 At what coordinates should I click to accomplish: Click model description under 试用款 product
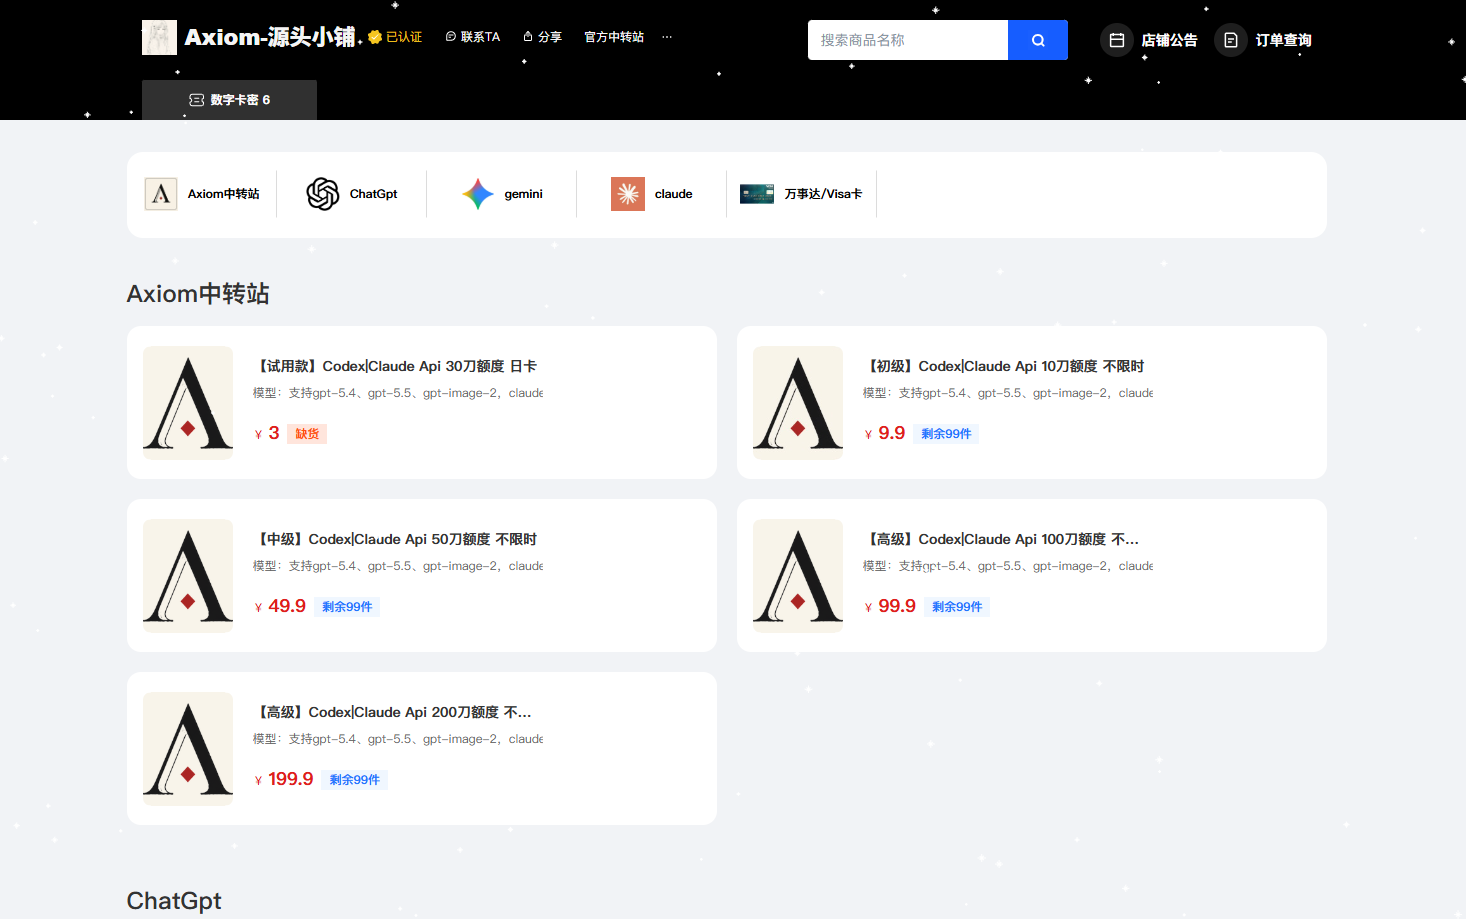[398, 393]
